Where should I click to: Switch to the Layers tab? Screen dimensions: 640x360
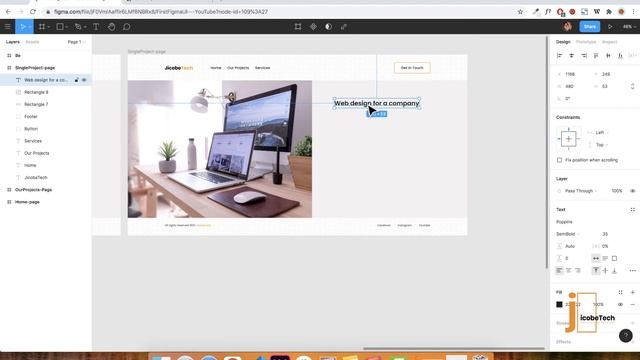tap(13, 42)
